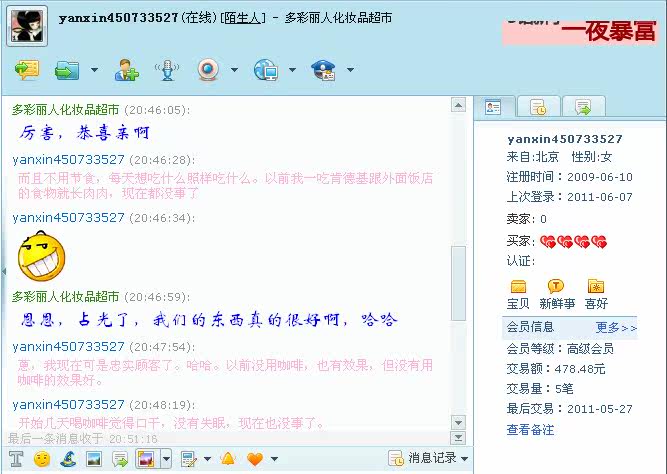Expand the webcam dropdown arrow
Image resolution: width=667 pixels, height=474 pixels.
click(x=234, y=70)
